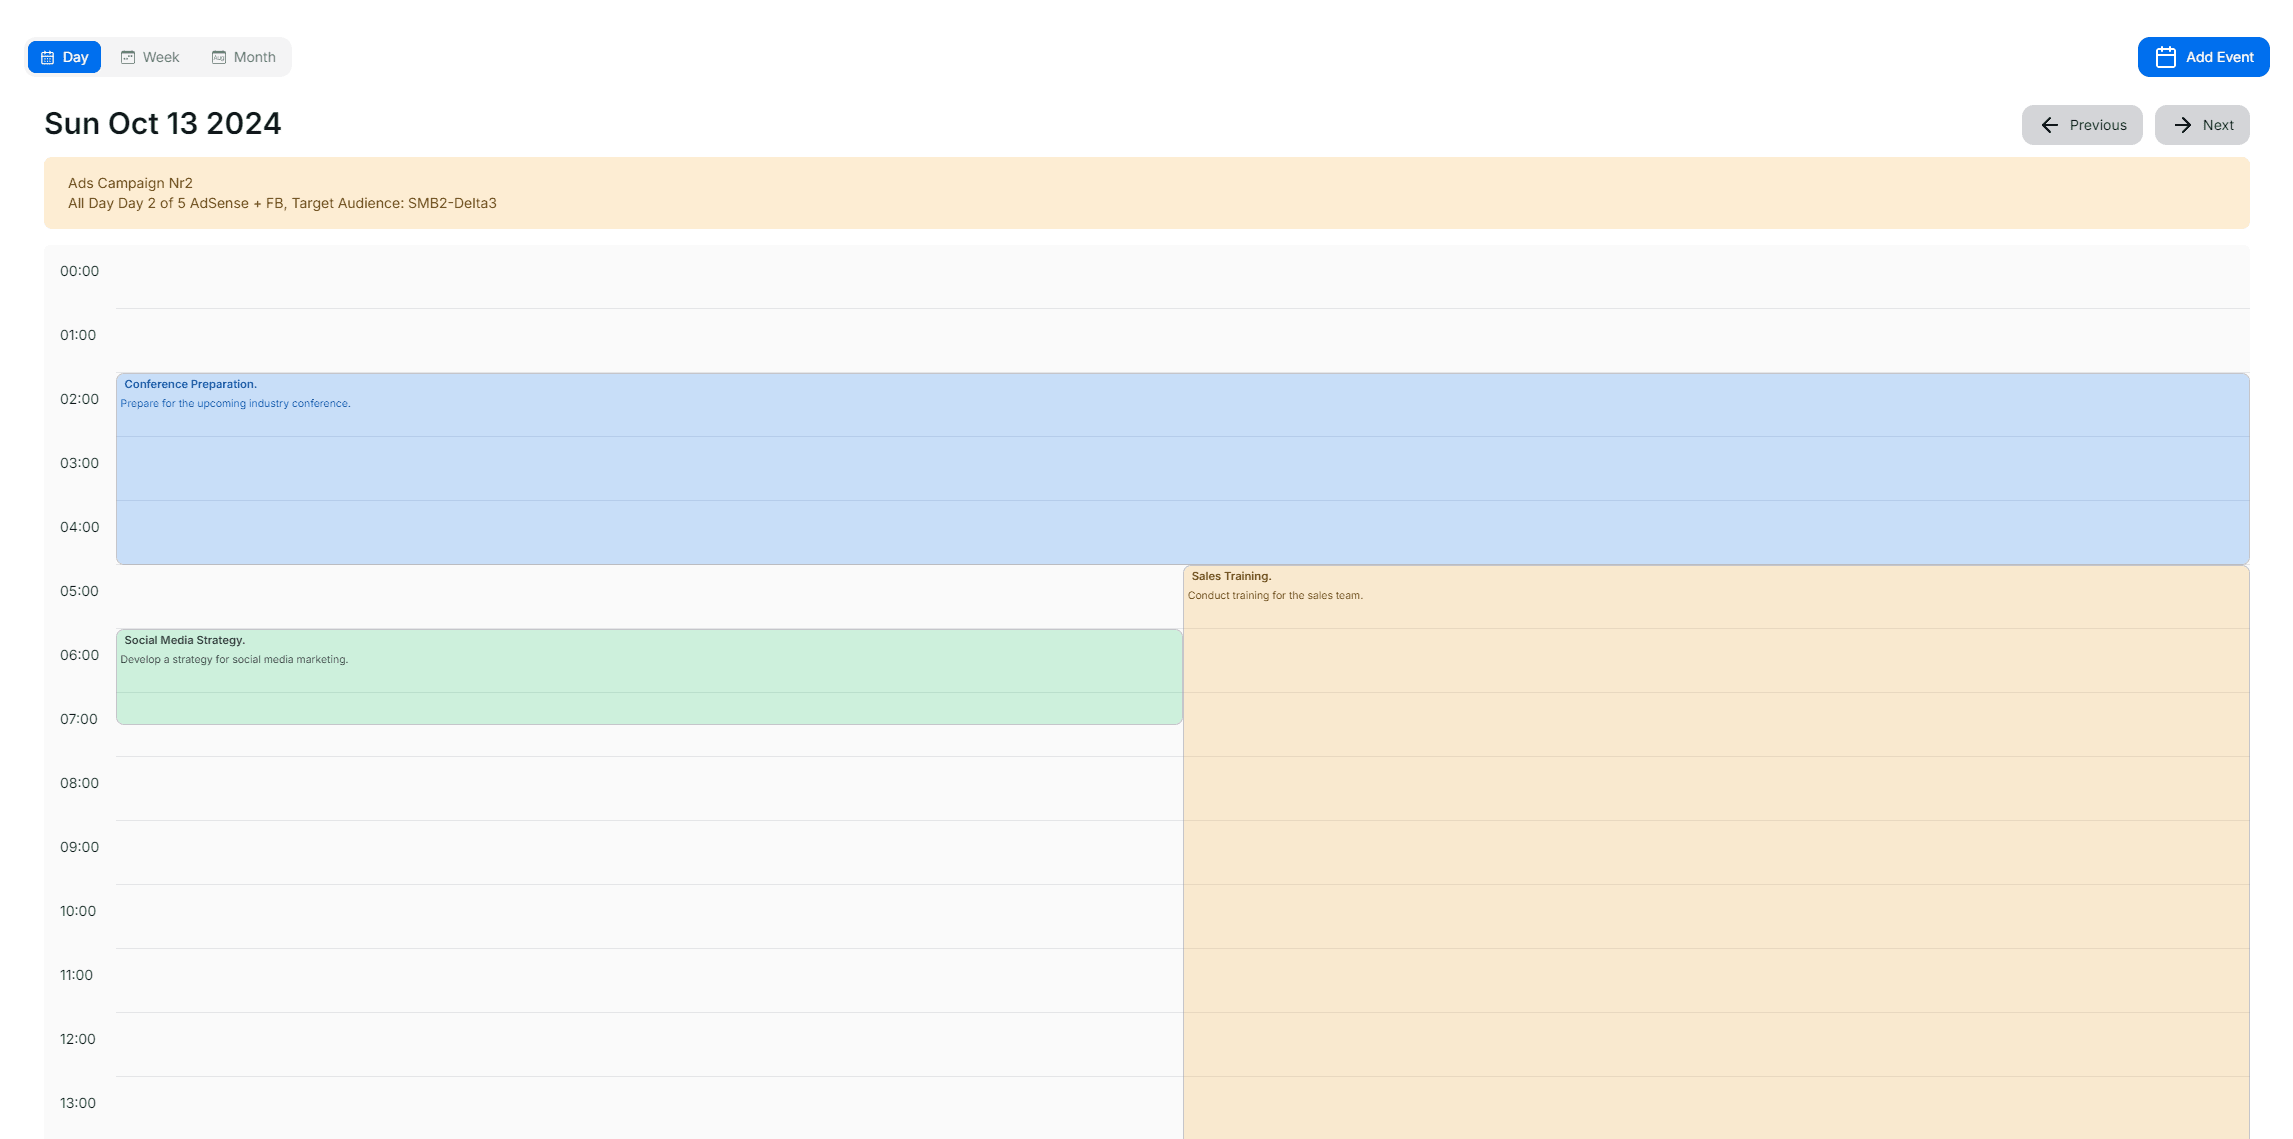Click the Day view calendar icon

pyautogui.click(x=47, y=57)
